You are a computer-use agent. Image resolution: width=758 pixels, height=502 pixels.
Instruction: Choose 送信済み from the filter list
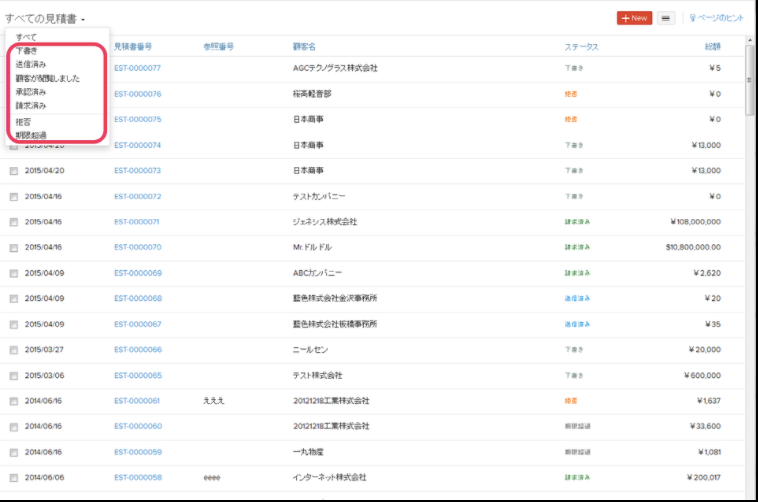[x=31, y=64]
